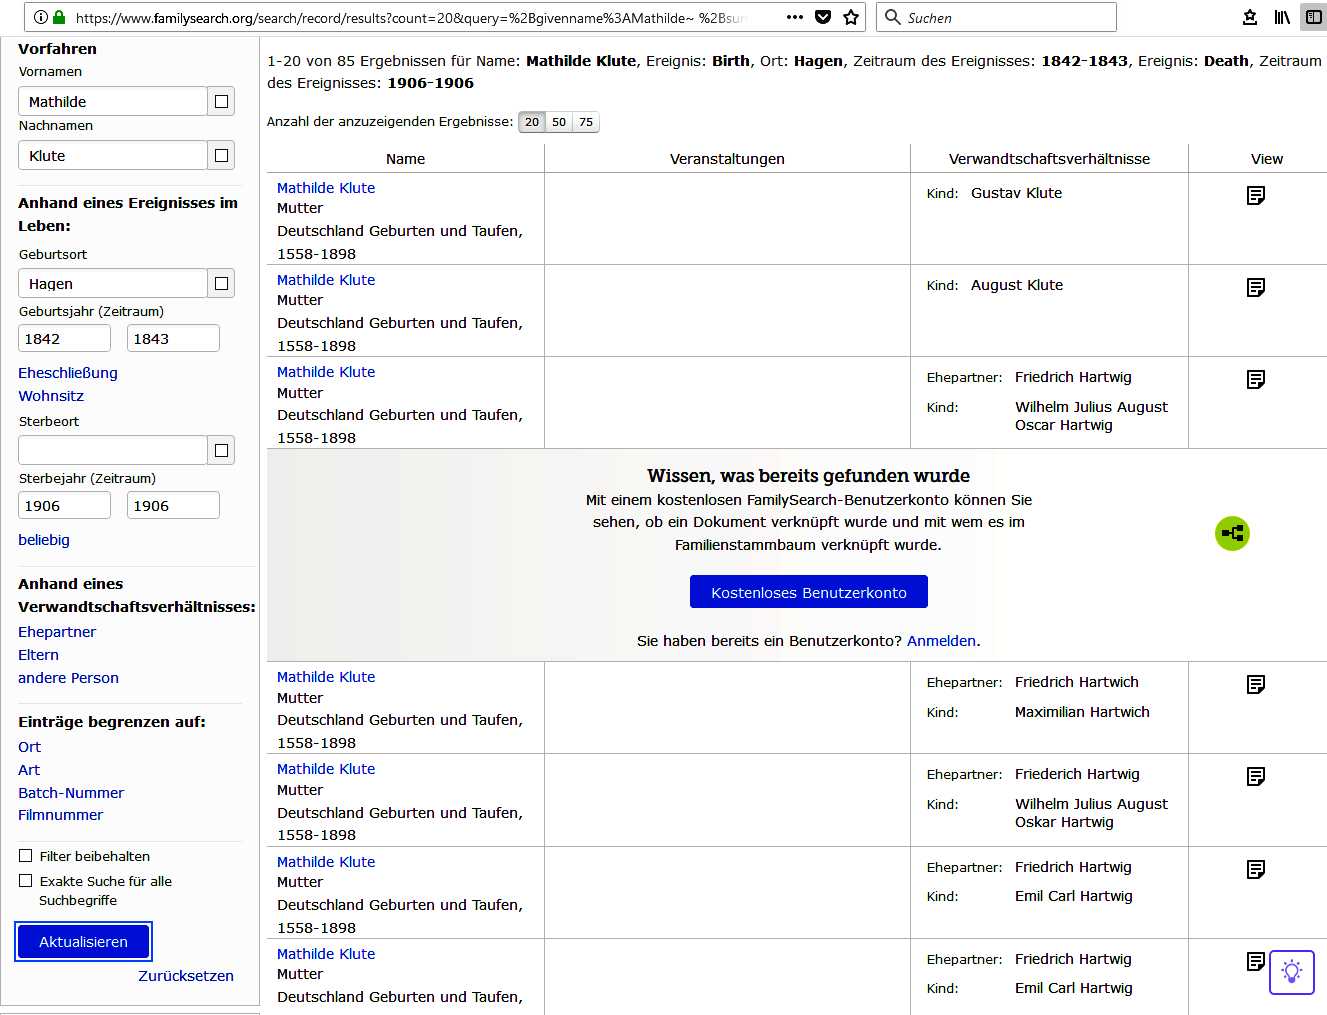Open the page actions three-dot menu

click(795, 17)
